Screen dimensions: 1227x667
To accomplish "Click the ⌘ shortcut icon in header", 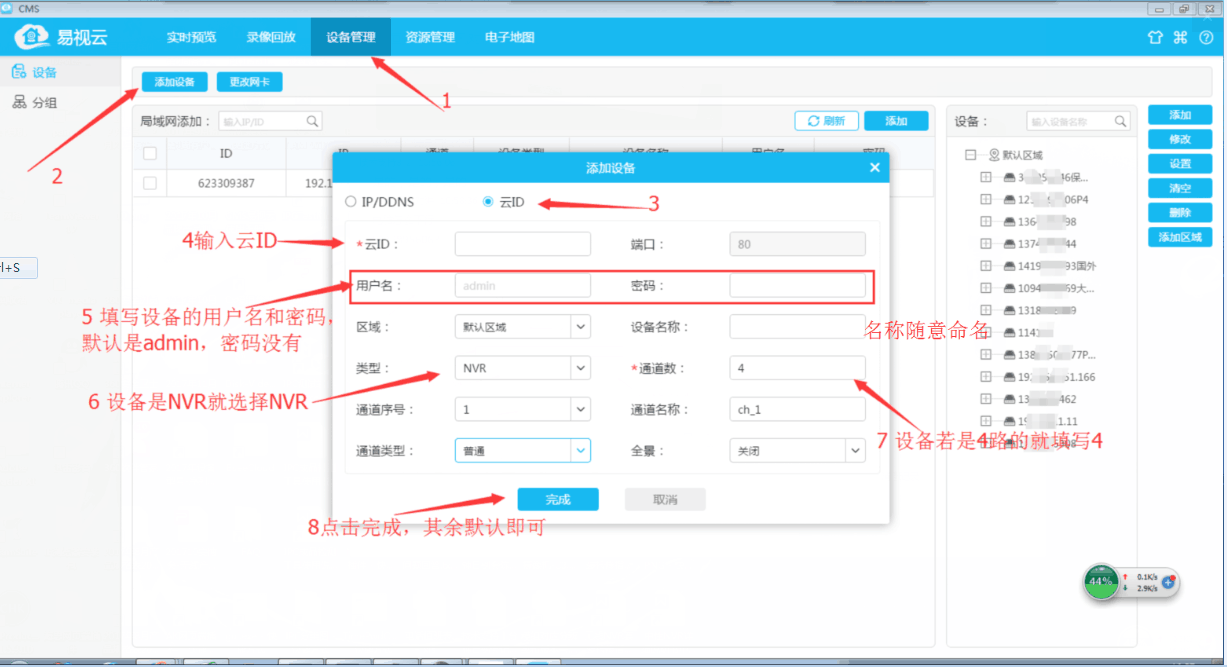I will point(1180,37).
